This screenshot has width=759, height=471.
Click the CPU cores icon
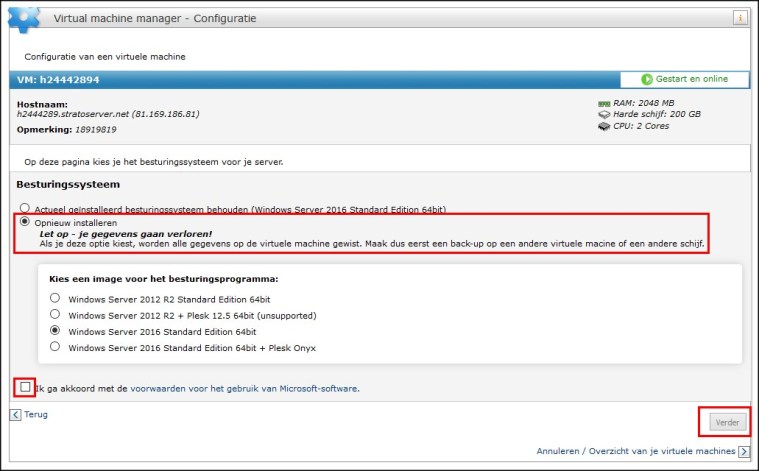pyautogui.click(x=603, y=126)
